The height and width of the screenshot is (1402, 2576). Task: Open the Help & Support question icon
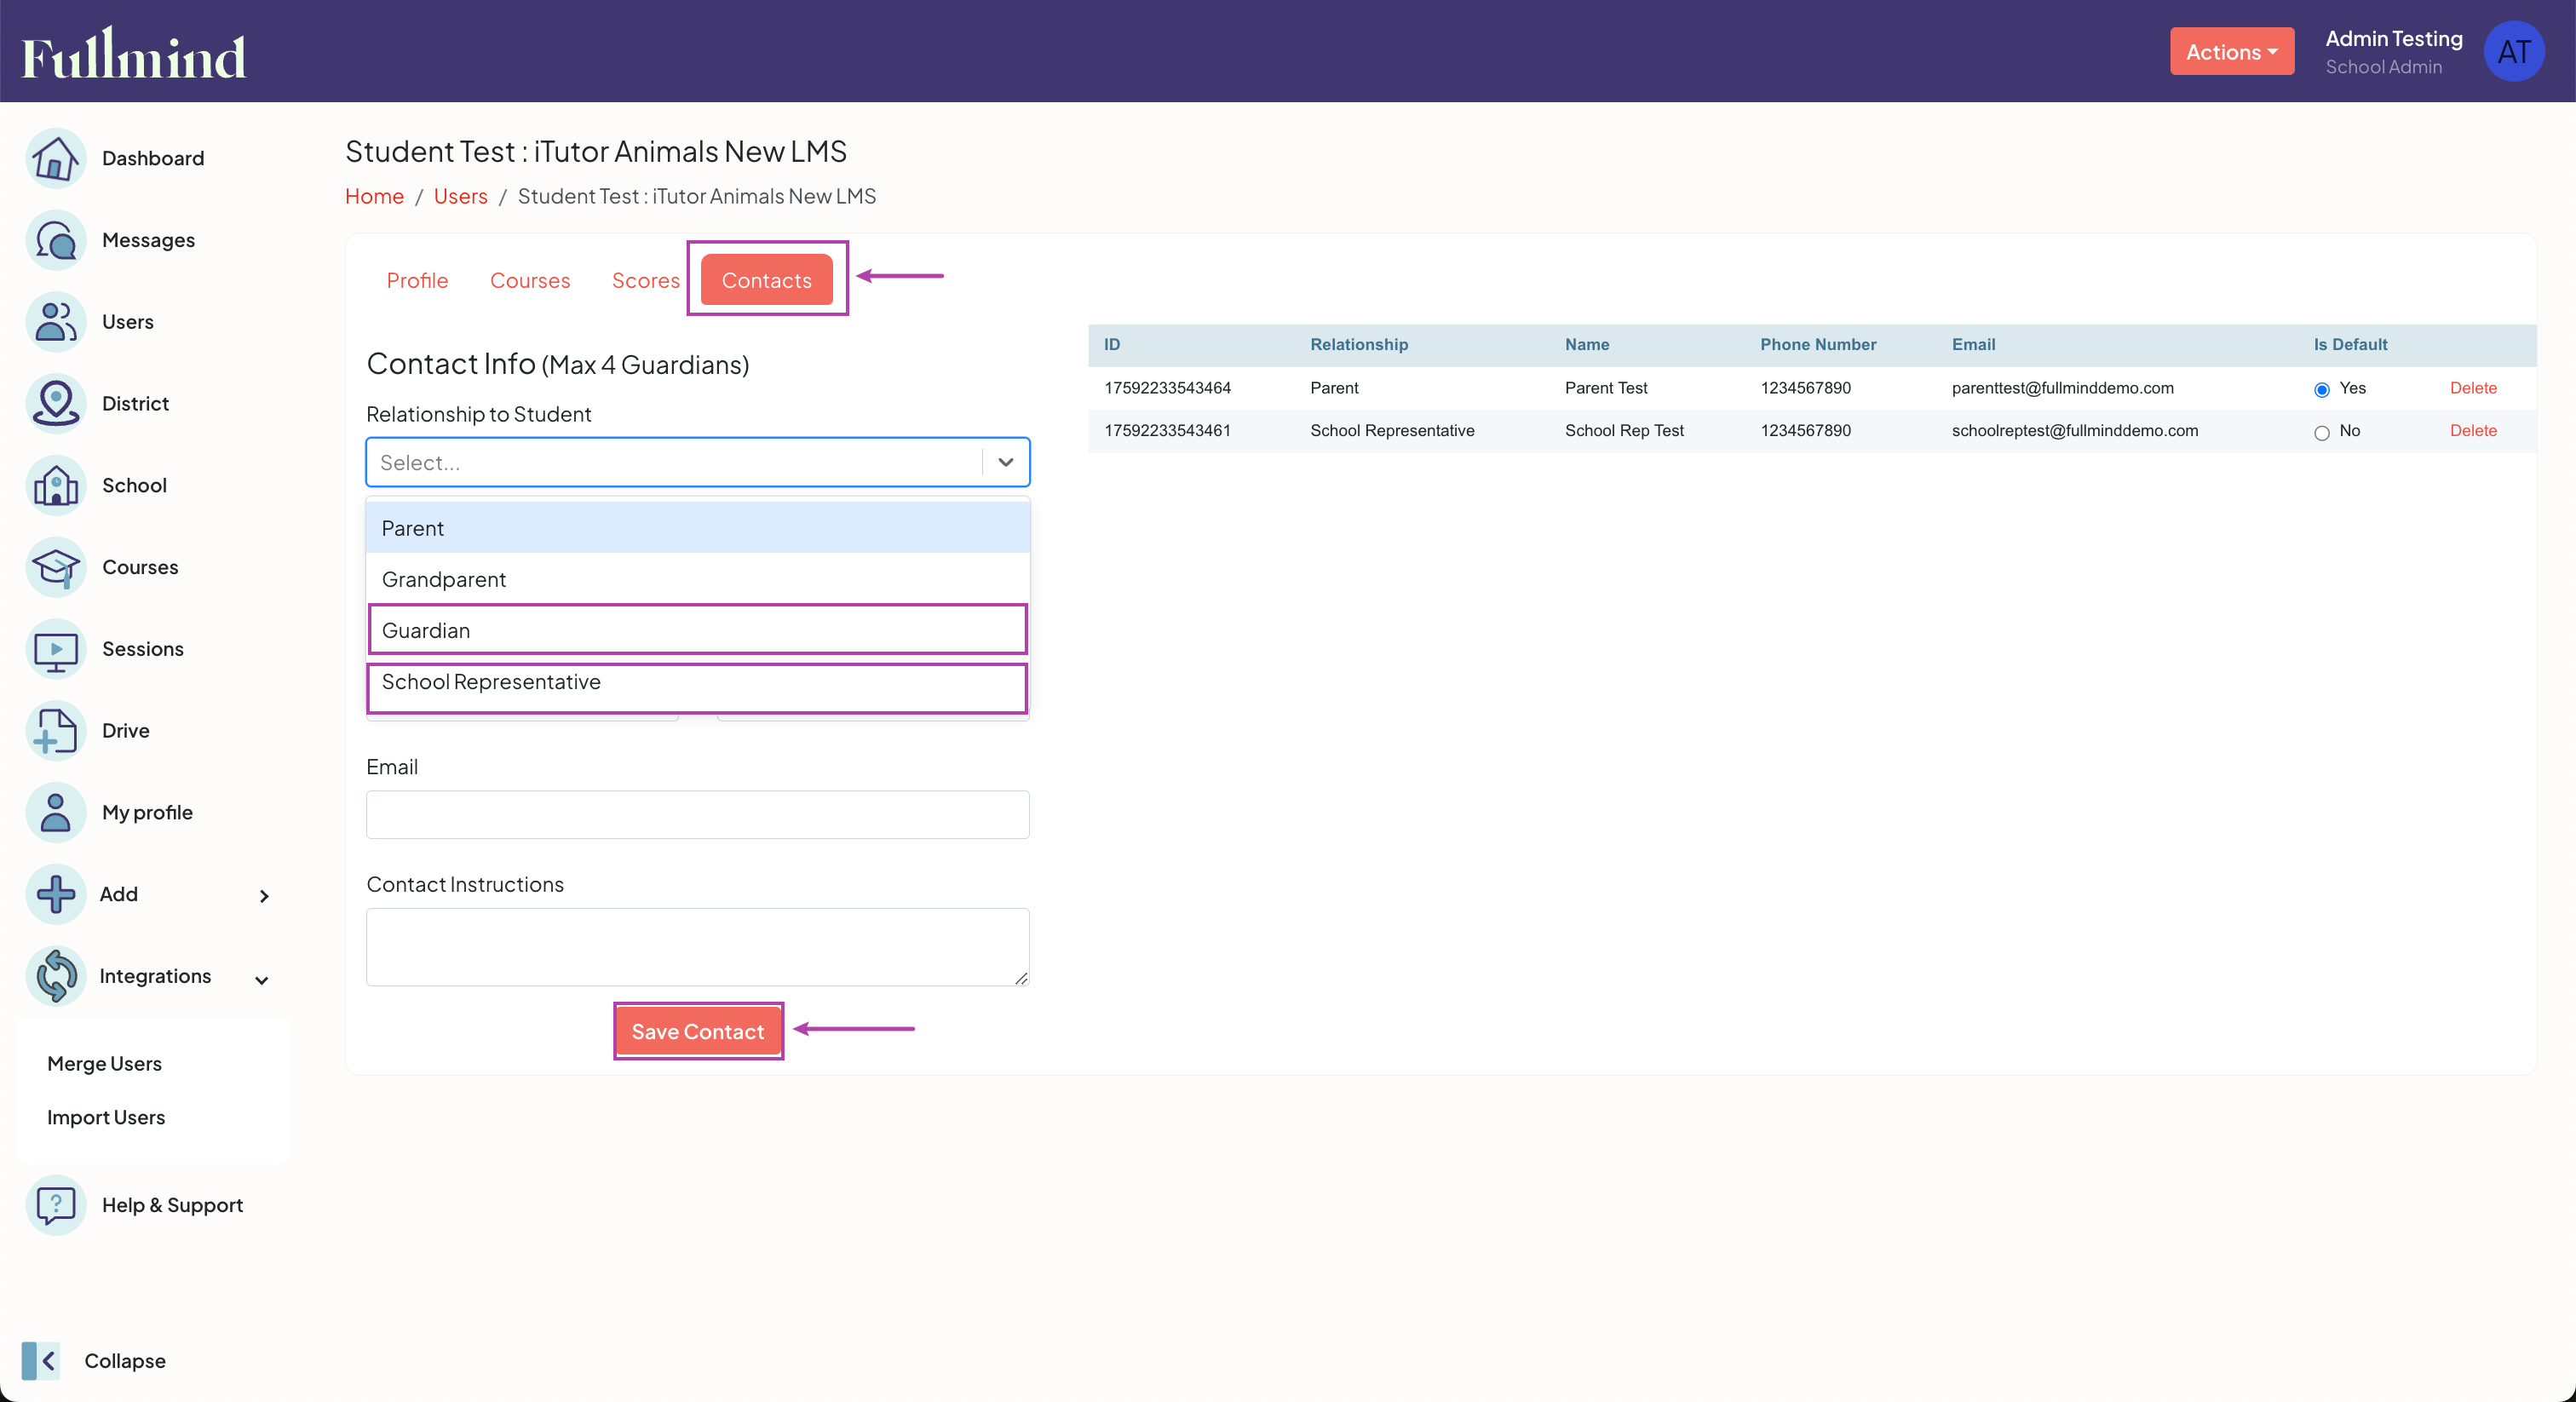pyautogui.click(x=56, y=1205)
